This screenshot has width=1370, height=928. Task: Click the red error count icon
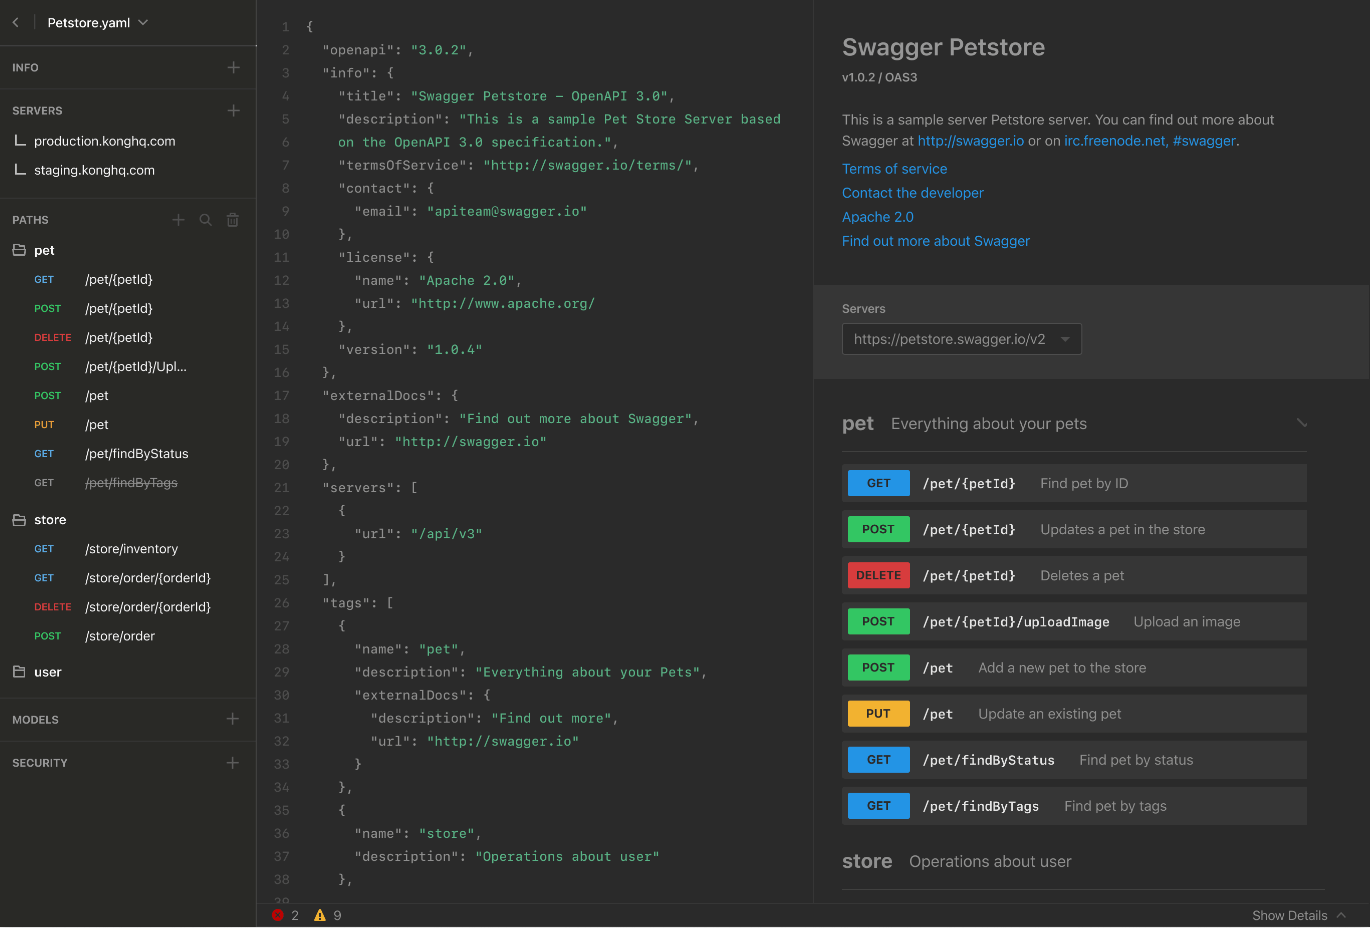(x=278, y=915)
